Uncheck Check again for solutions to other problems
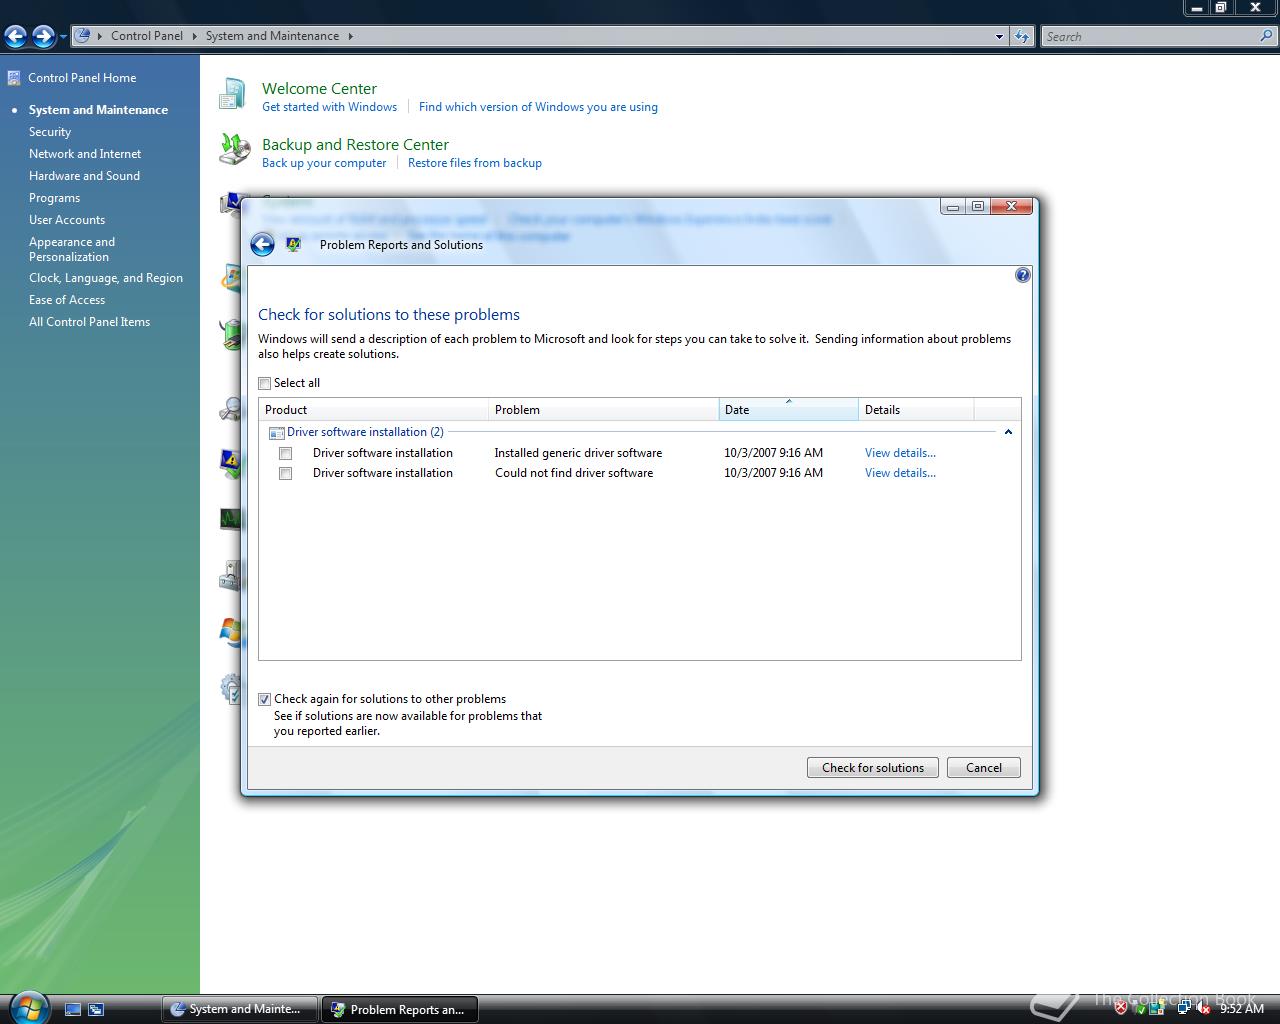The width and height of the screenshot is (1280, 1024). click(265, 699)
